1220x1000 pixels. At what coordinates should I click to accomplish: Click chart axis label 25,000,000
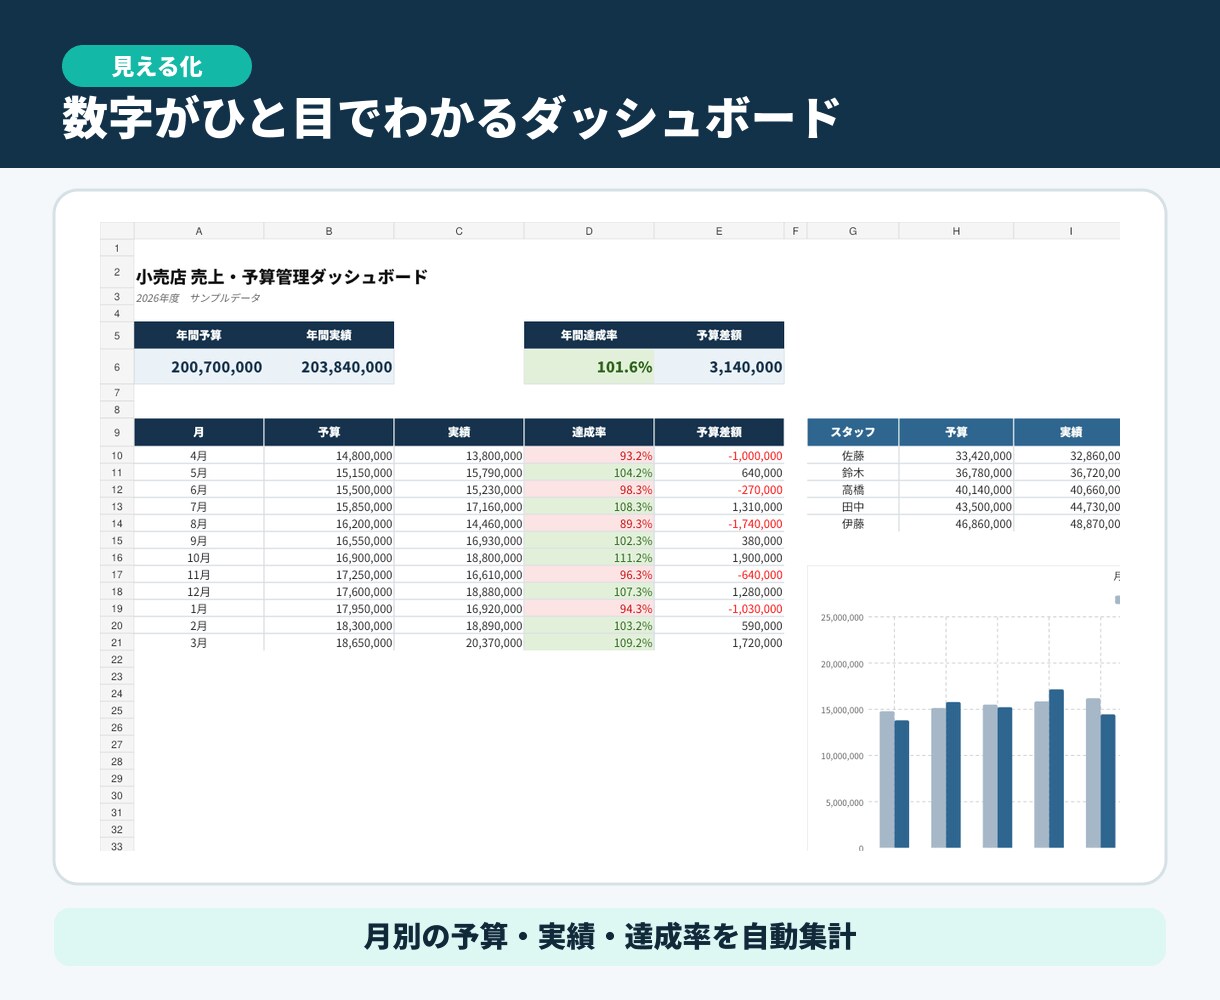point(842,618)
